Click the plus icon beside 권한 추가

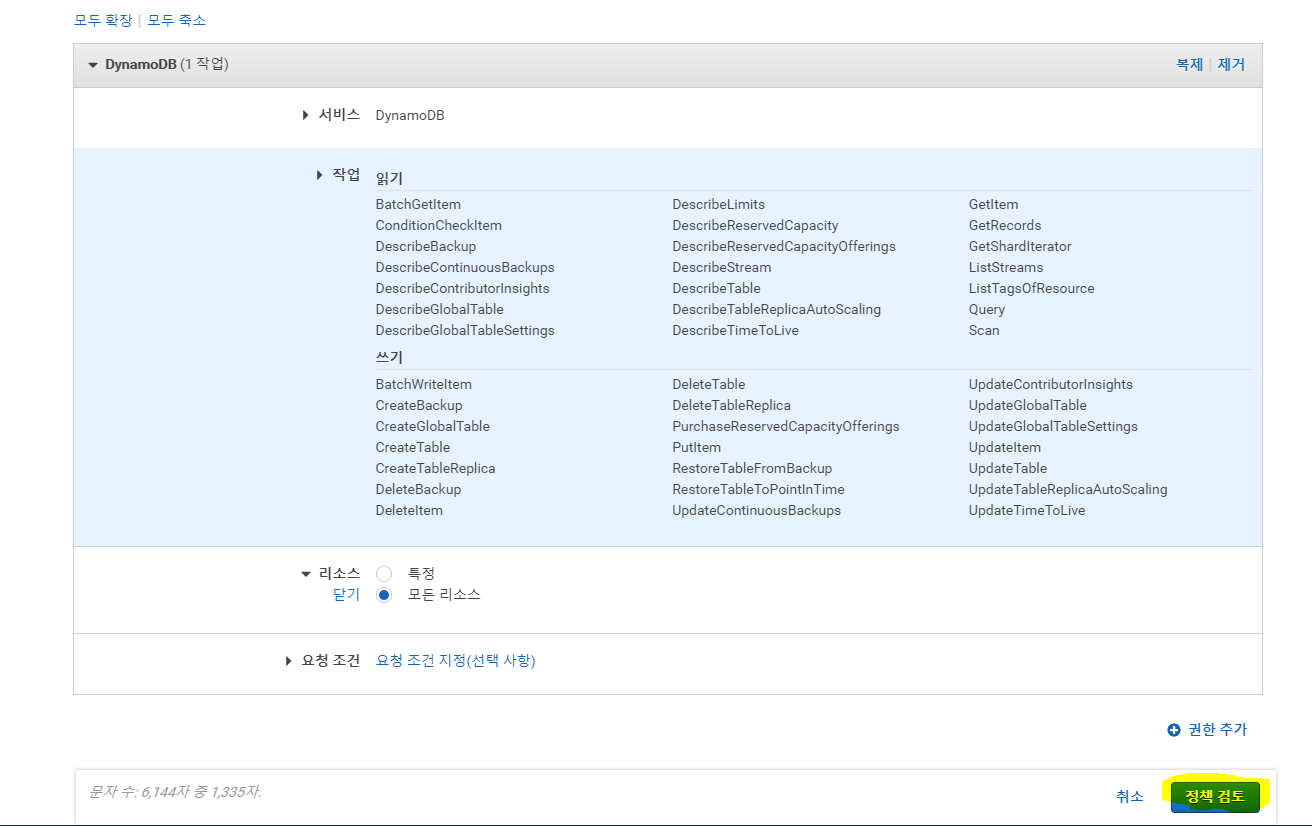1174,730
